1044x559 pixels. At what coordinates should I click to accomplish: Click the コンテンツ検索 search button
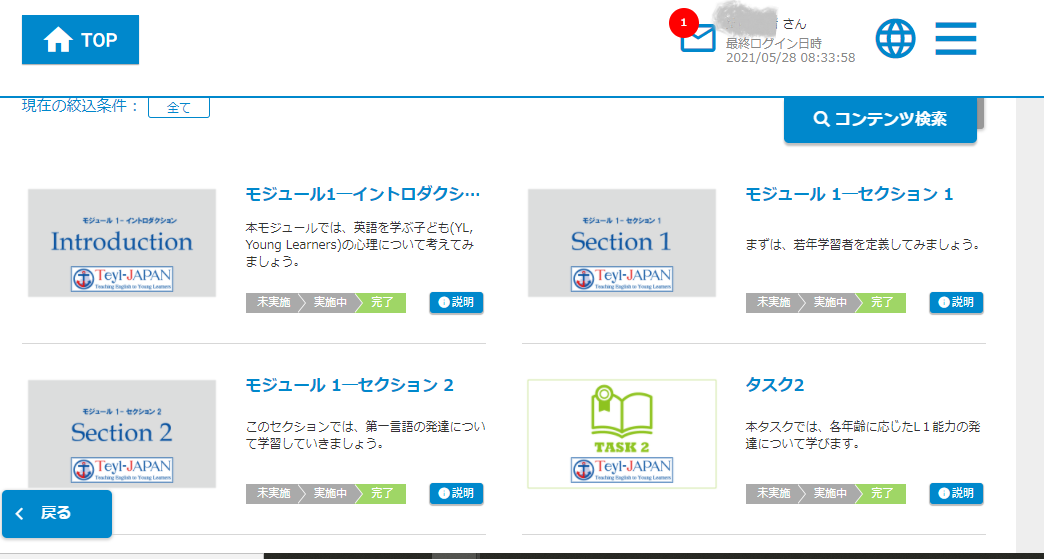coord(880,119)
